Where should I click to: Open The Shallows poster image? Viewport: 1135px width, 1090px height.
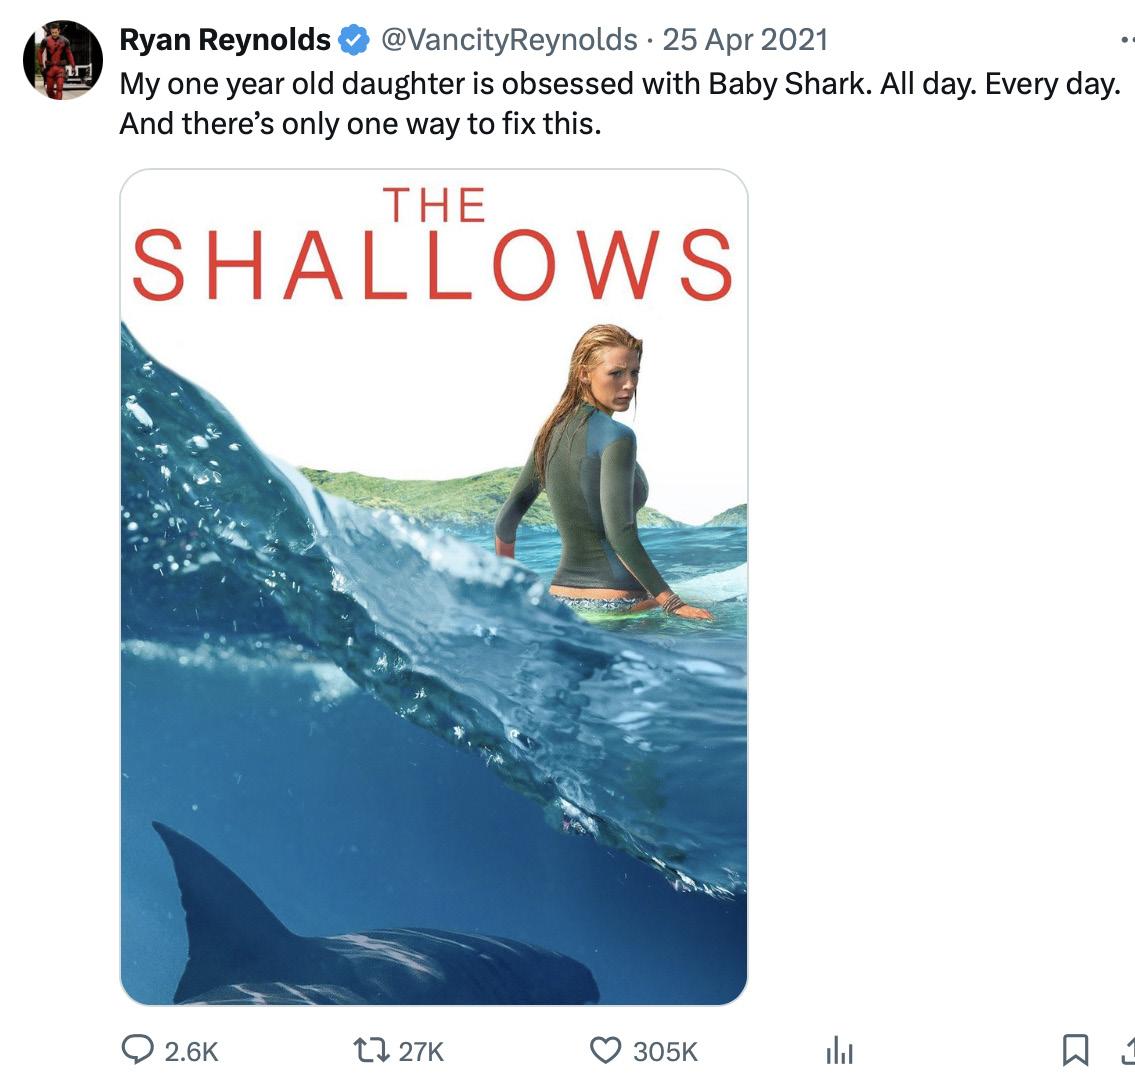coord(434,587)
